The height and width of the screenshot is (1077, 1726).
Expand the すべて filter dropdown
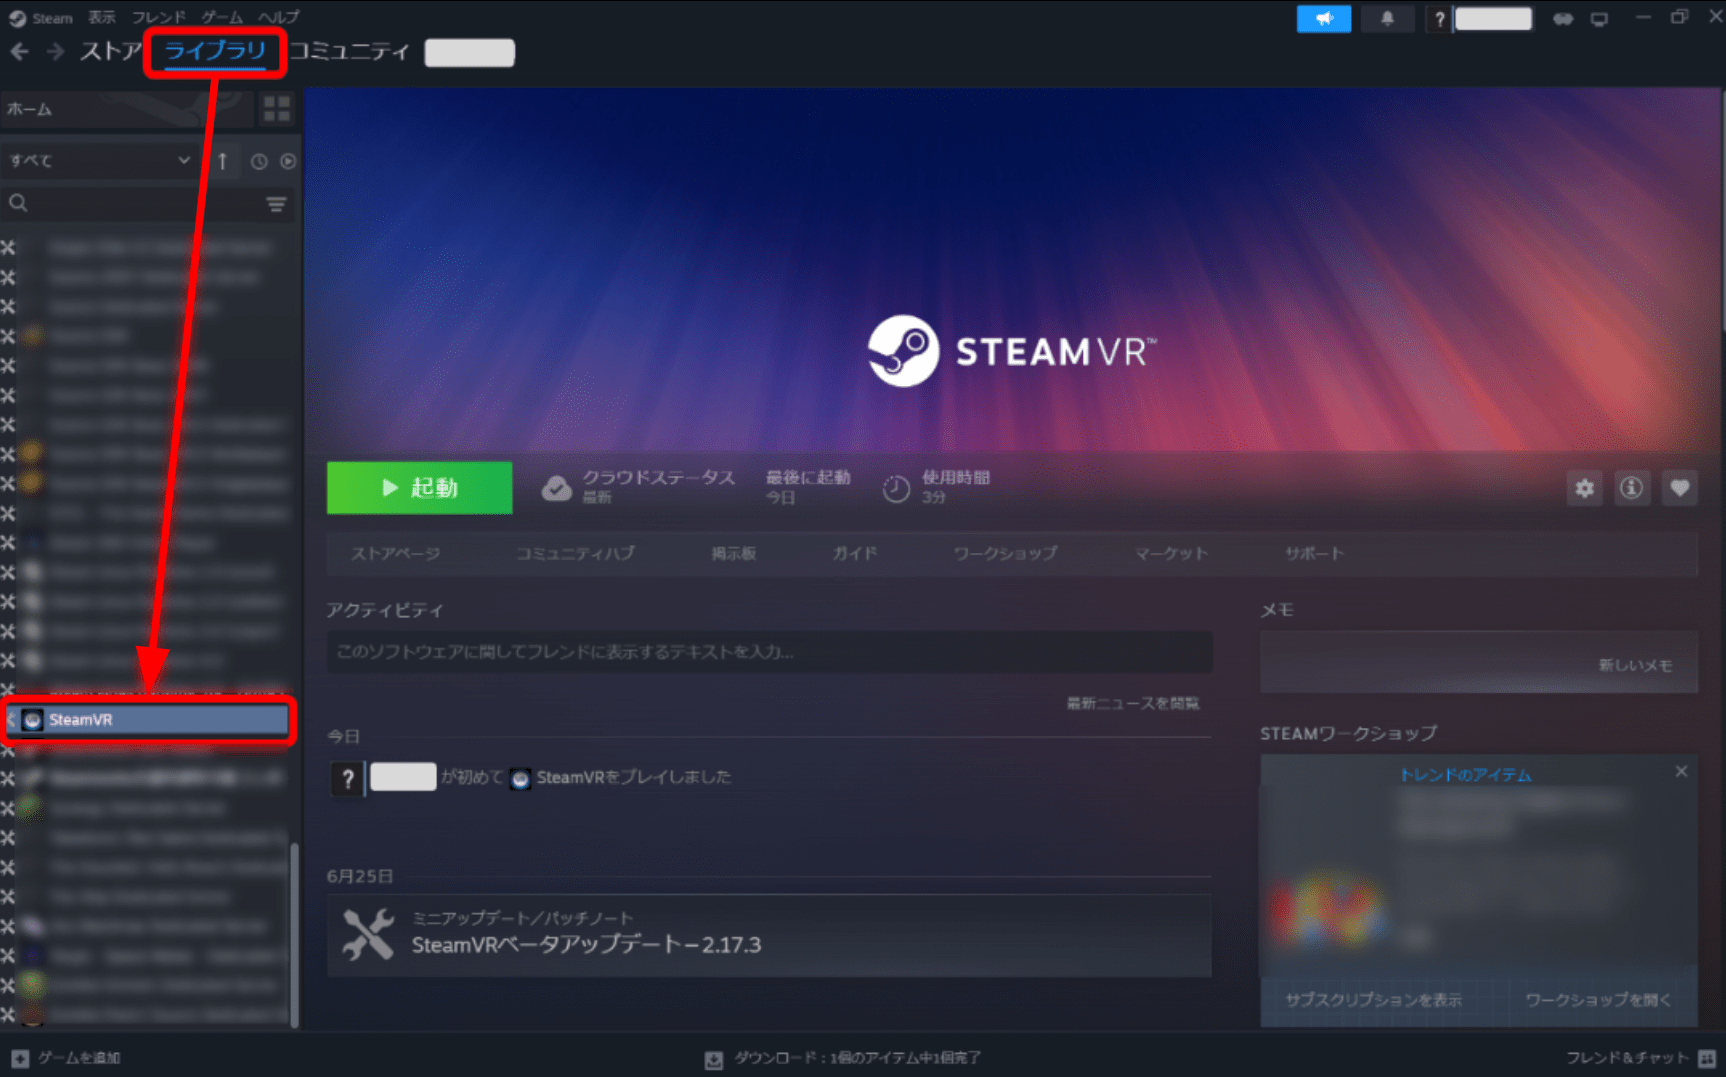click(99, 160)
